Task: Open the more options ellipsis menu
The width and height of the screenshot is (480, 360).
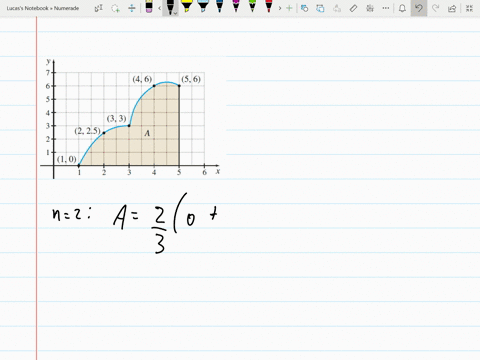Action: point(386,8)
